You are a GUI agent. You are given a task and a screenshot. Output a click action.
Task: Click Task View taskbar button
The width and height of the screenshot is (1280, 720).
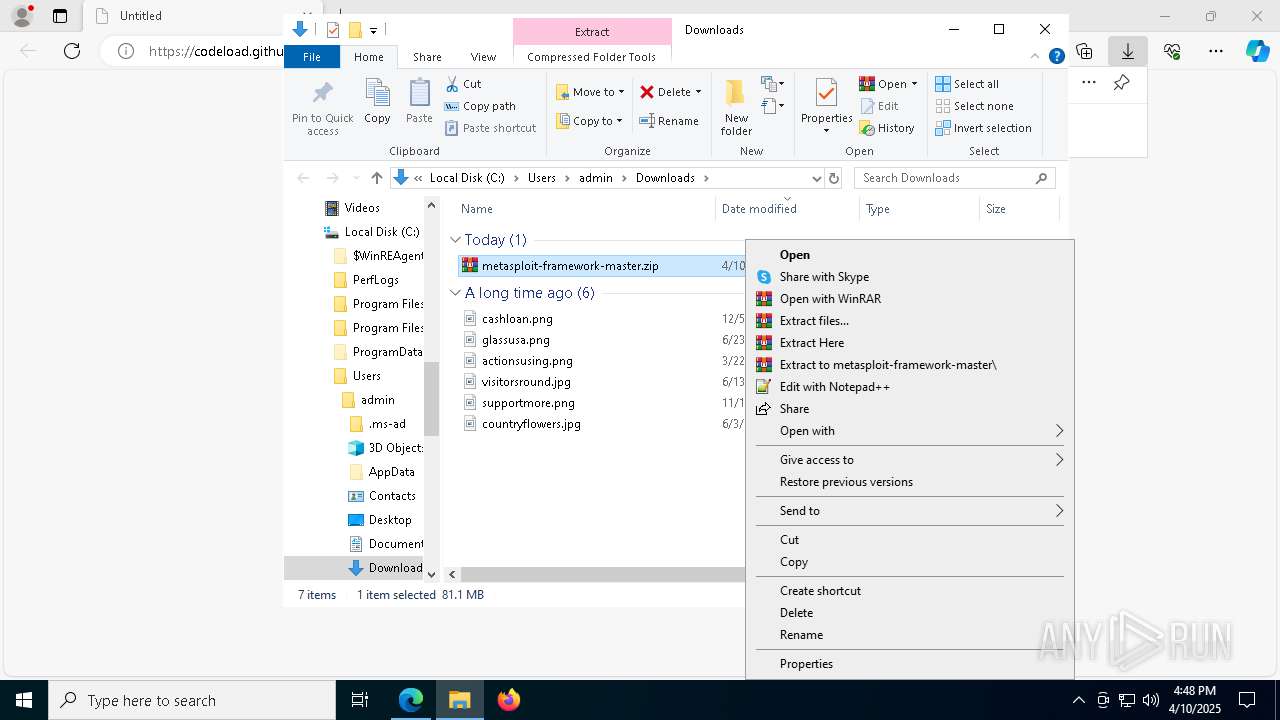(x=360, y=700)
